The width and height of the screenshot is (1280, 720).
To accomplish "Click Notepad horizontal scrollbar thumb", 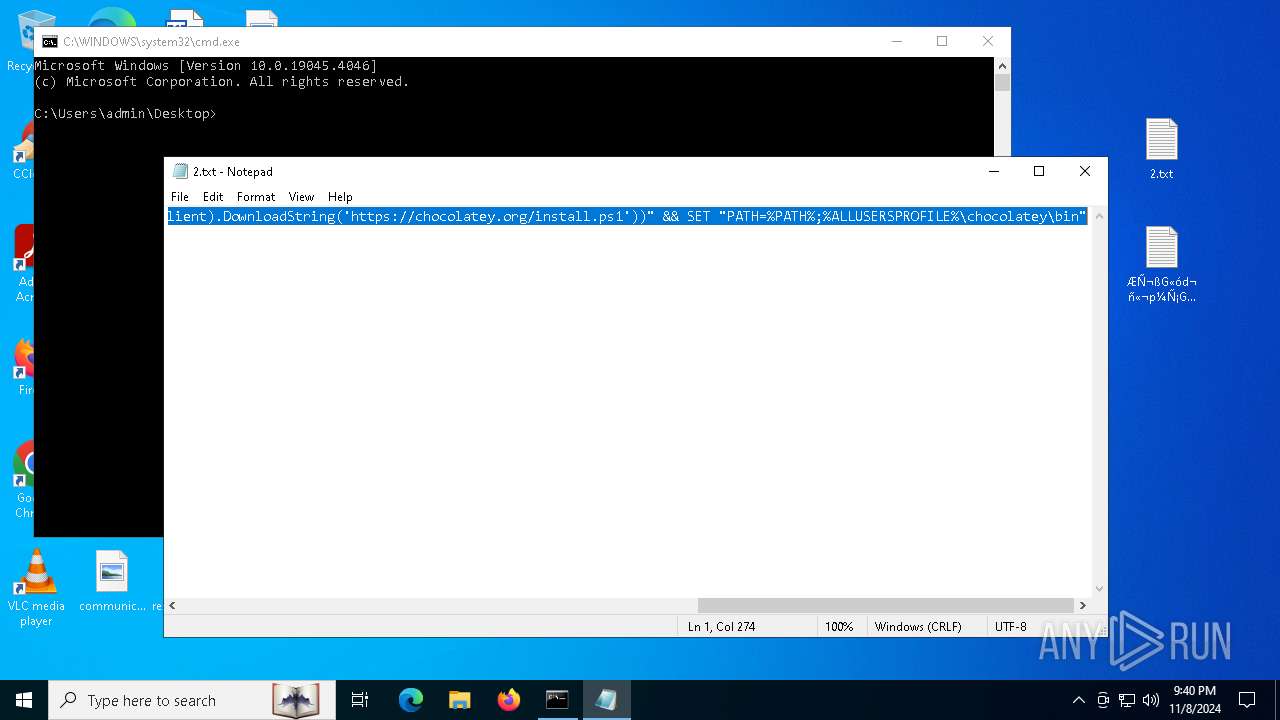I will click(885, 605).
